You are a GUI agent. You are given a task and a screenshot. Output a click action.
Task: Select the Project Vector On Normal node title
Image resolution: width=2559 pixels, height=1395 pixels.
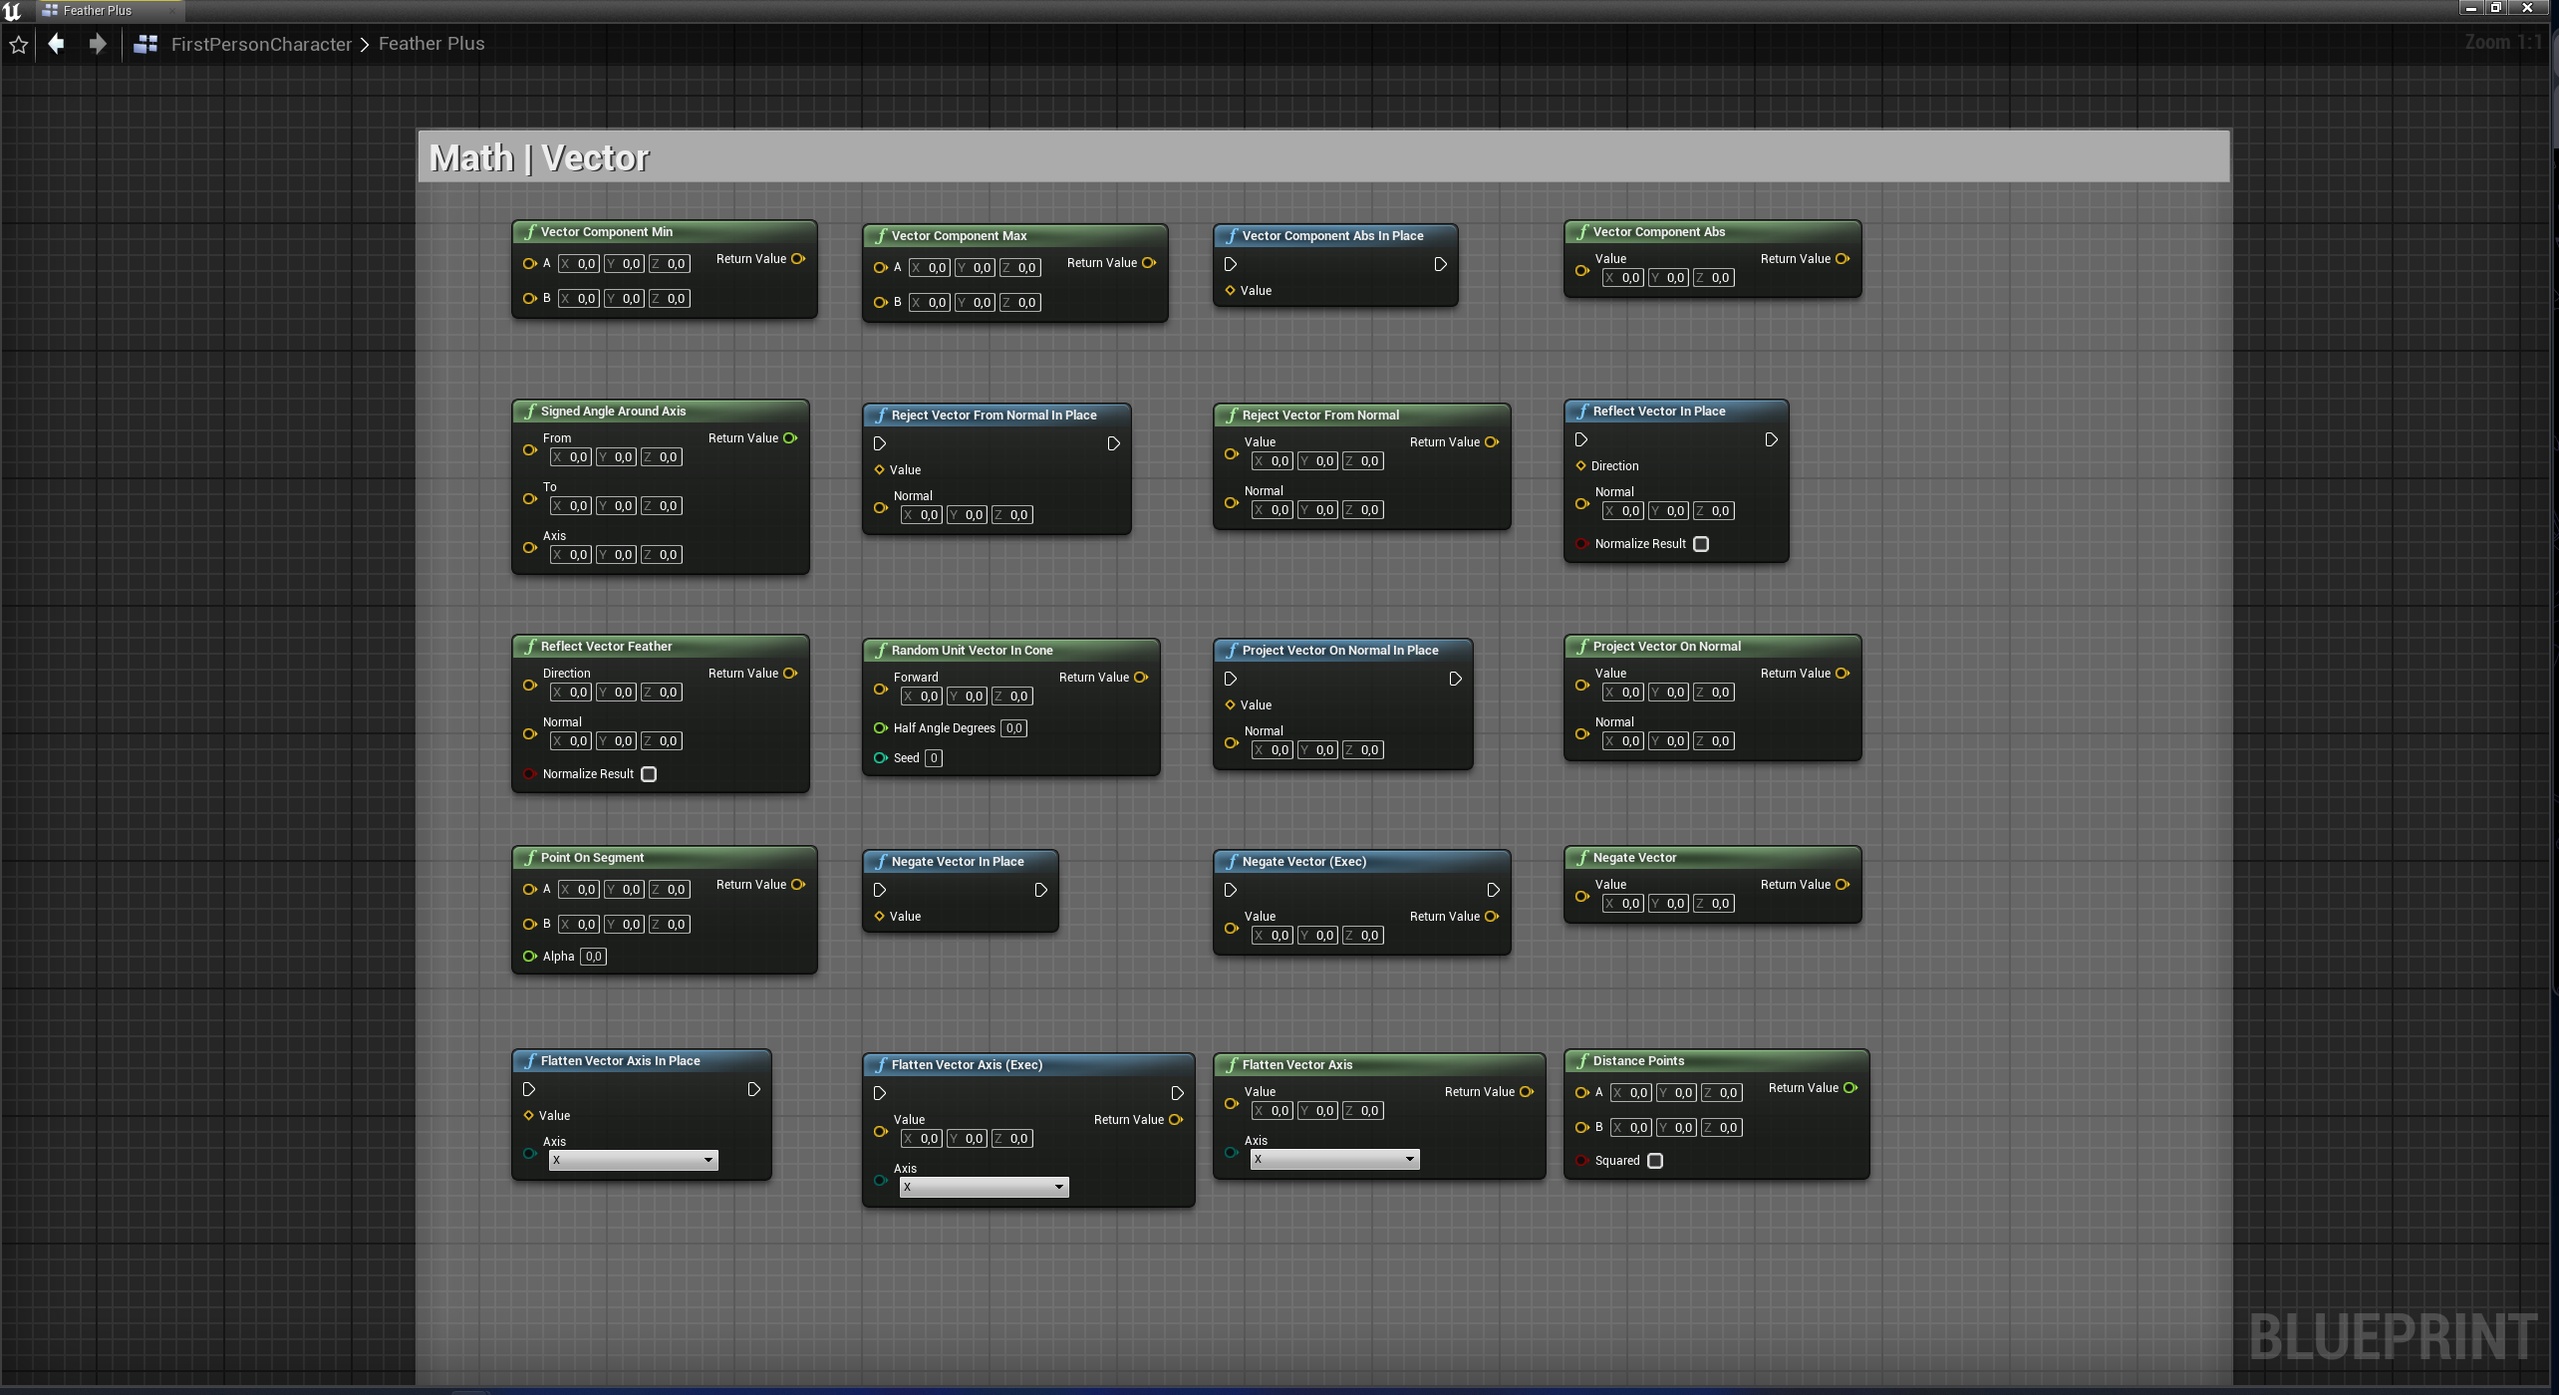(1666, 646)
